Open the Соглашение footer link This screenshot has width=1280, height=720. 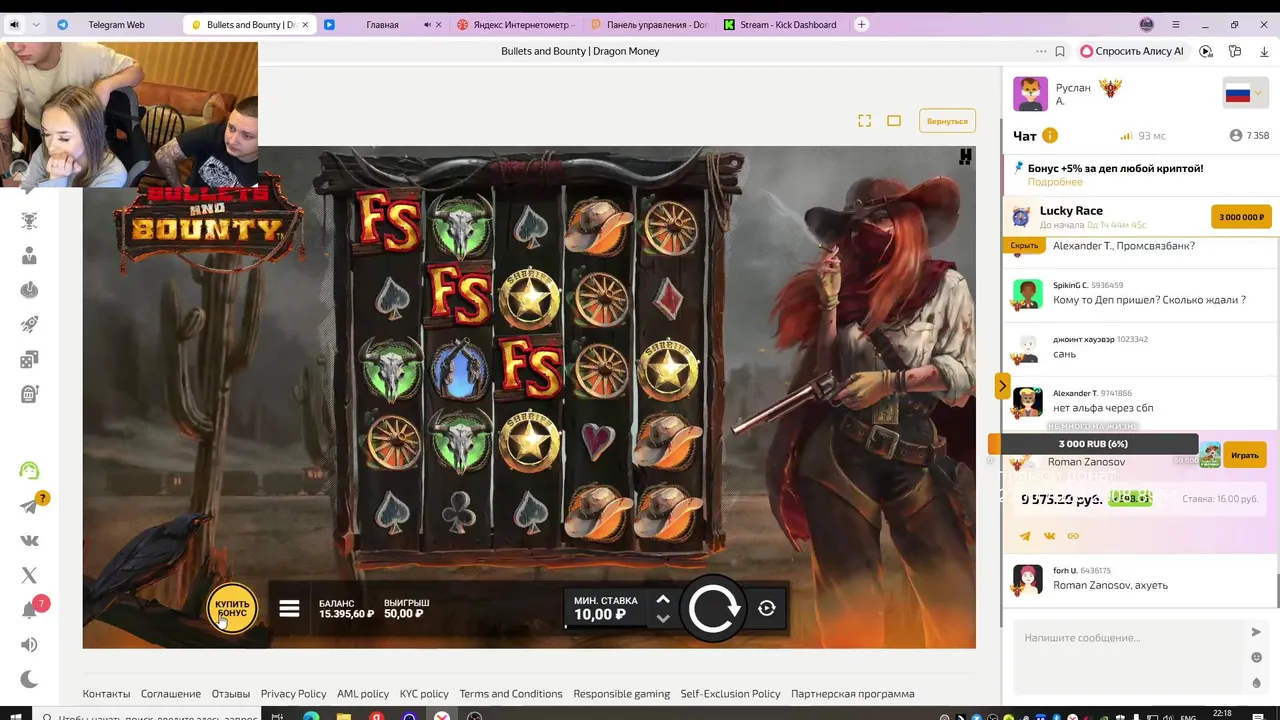coord(171,694)
